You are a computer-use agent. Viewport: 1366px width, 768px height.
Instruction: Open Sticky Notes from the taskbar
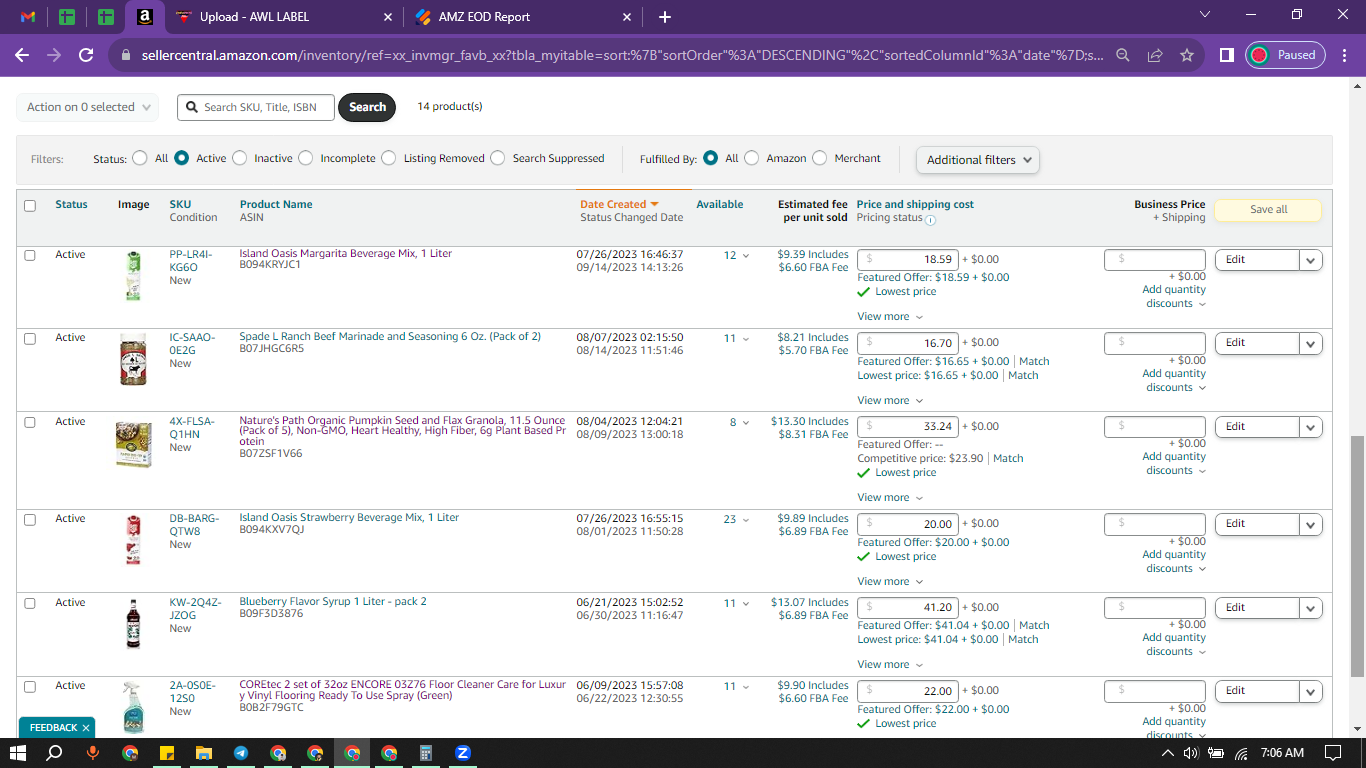click(167, 753)
